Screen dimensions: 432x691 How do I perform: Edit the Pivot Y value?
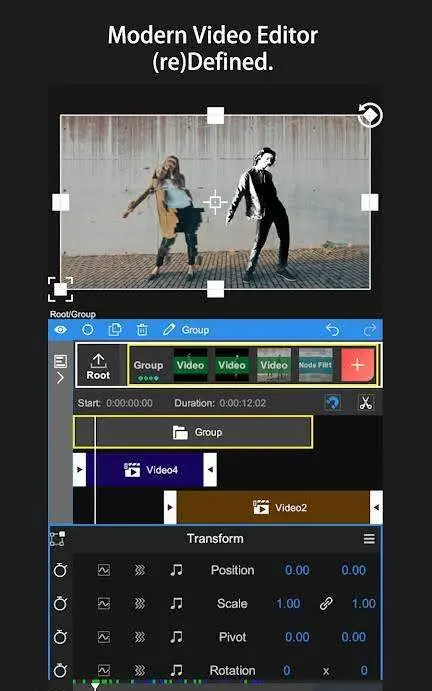click(x=354, y=637)
